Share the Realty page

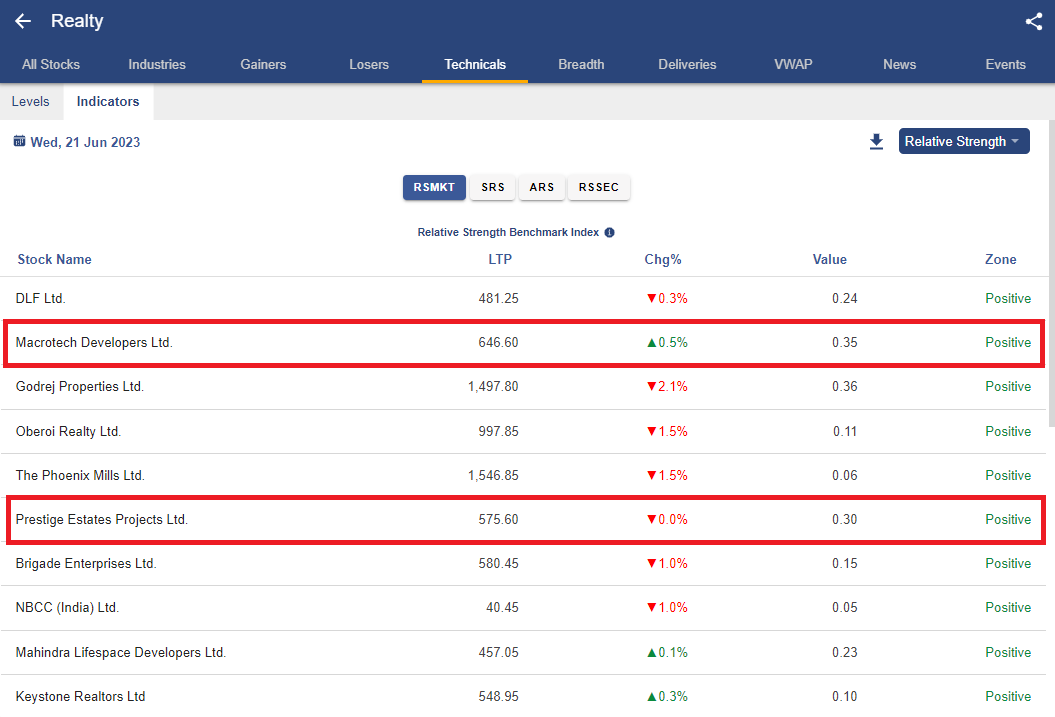(1033, 22)
